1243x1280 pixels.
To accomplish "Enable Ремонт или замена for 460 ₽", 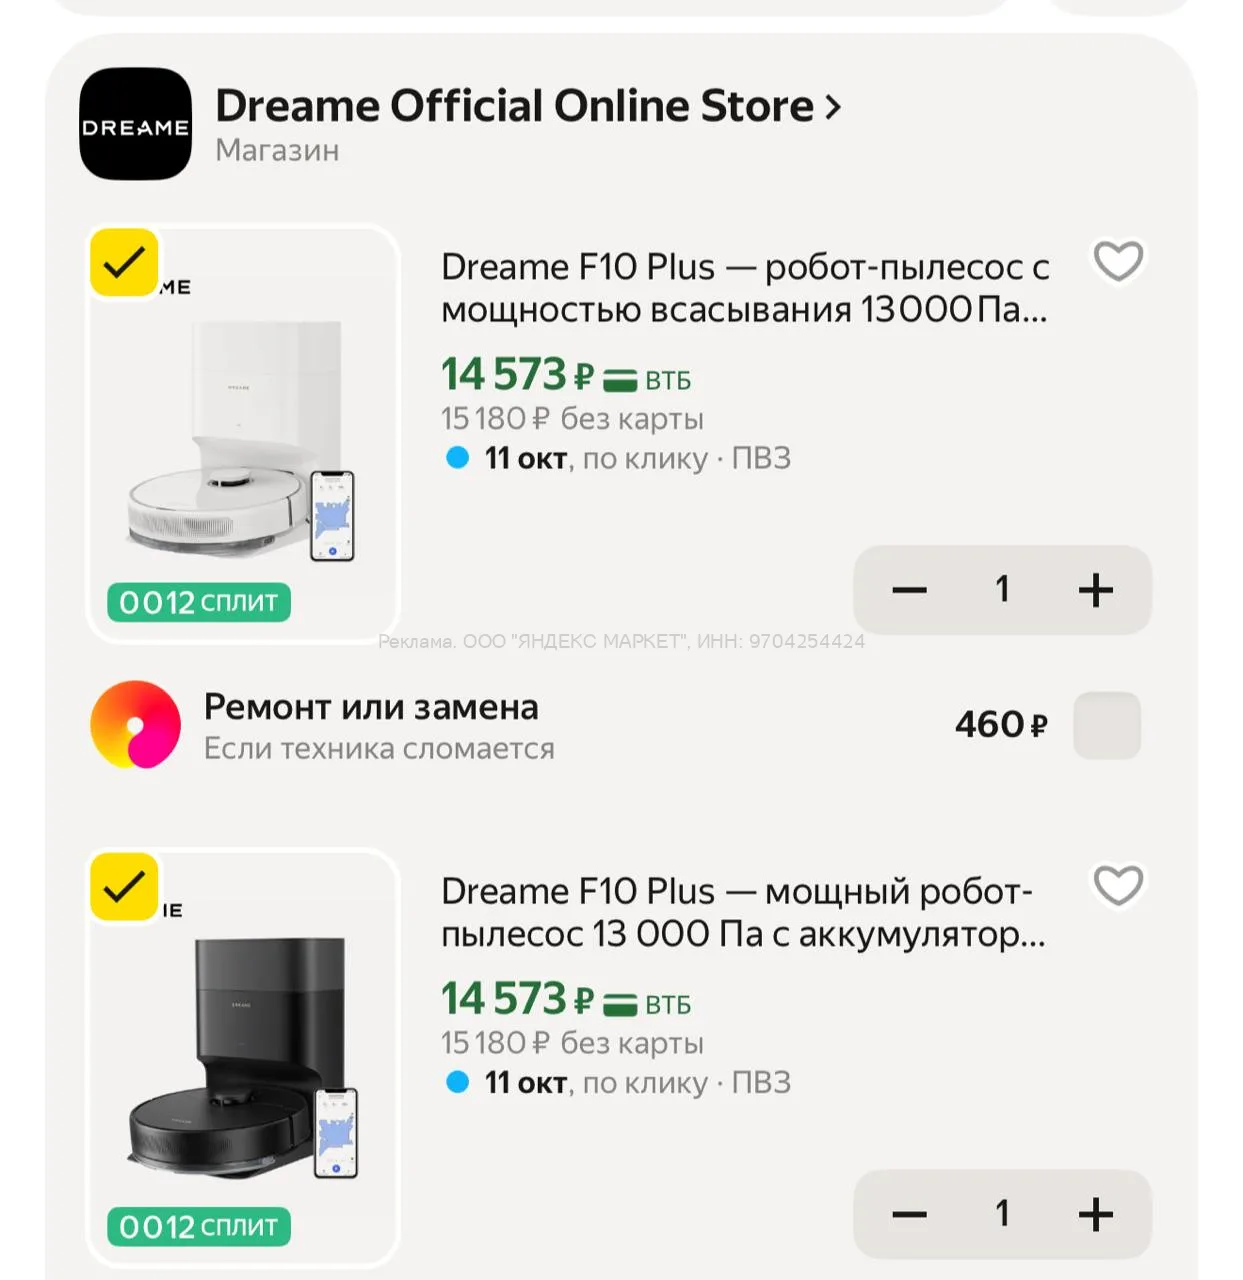I will tap(1107, 725).
